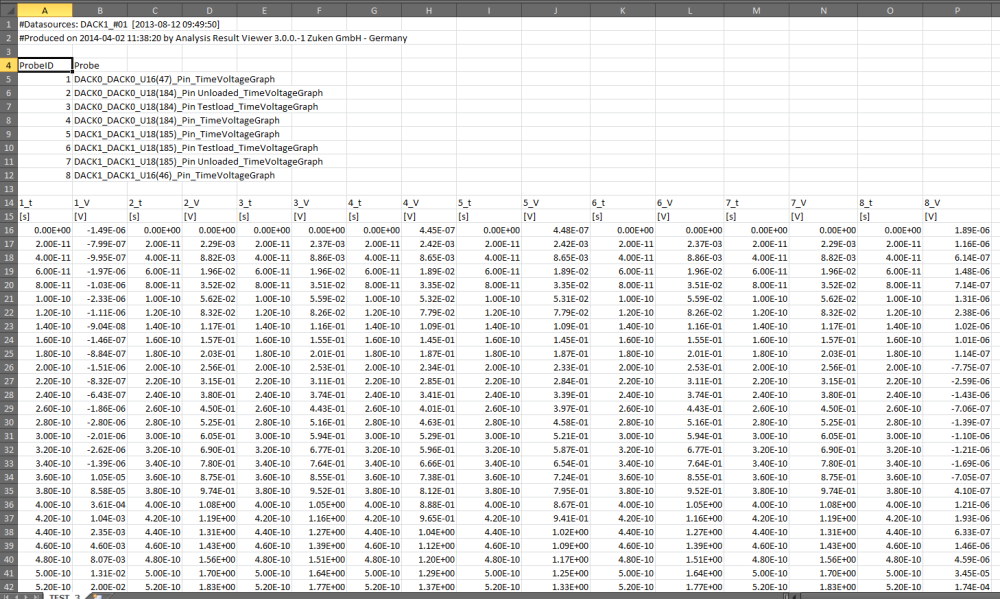Select the '2_t' column label cell
This screenshot has height=599, width=1000.
154,203
